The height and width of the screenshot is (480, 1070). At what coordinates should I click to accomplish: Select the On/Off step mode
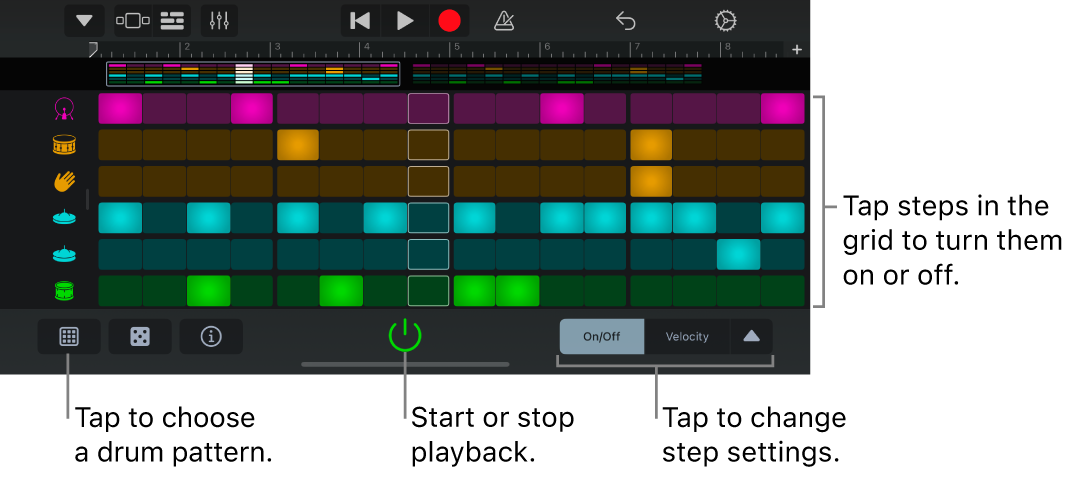602,337
